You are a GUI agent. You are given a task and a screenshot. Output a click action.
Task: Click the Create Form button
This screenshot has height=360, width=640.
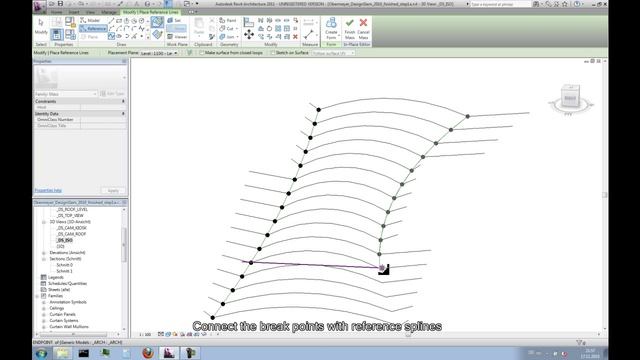[331, 29]
